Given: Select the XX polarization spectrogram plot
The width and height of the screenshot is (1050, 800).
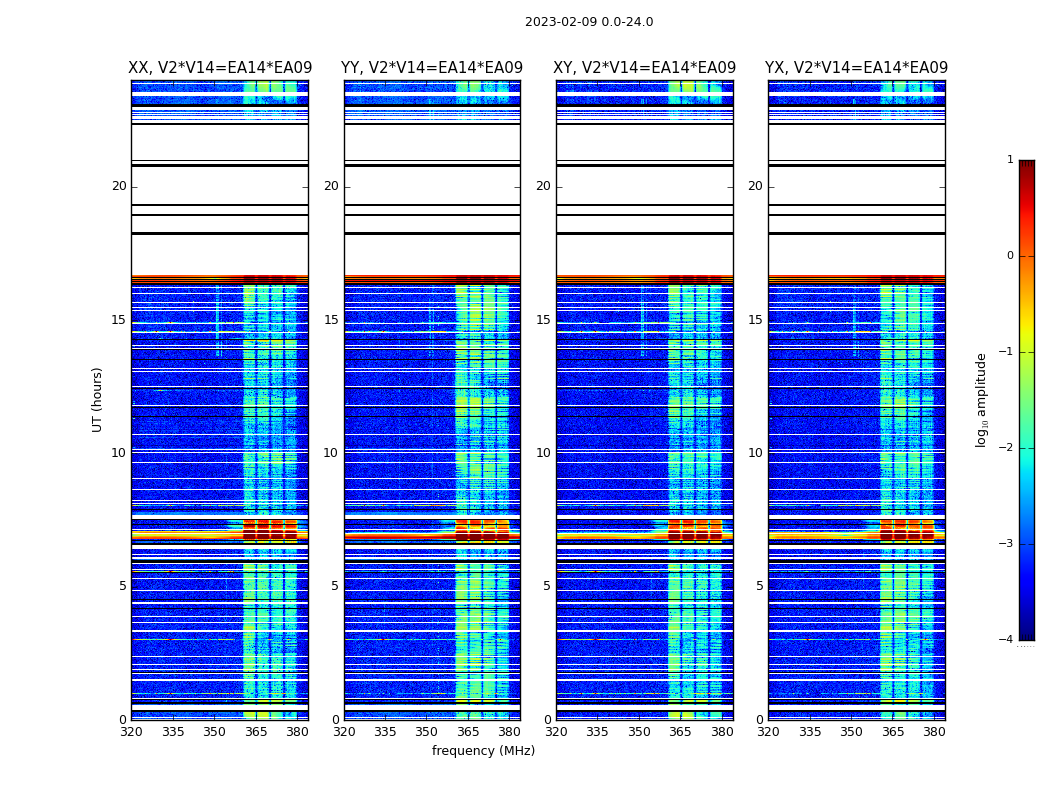Looking at the screenshot, I should pos(220,400).
